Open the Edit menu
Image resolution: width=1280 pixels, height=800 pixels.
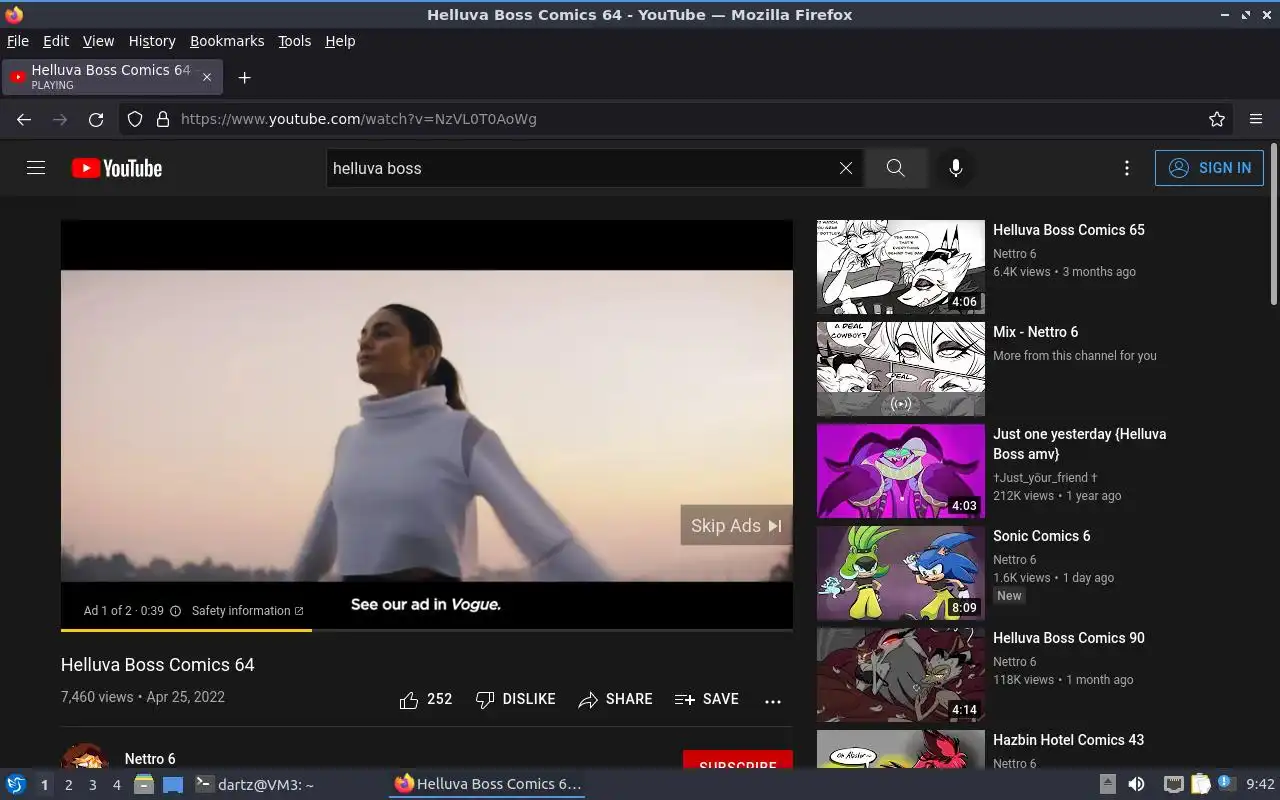click(56, 41)
